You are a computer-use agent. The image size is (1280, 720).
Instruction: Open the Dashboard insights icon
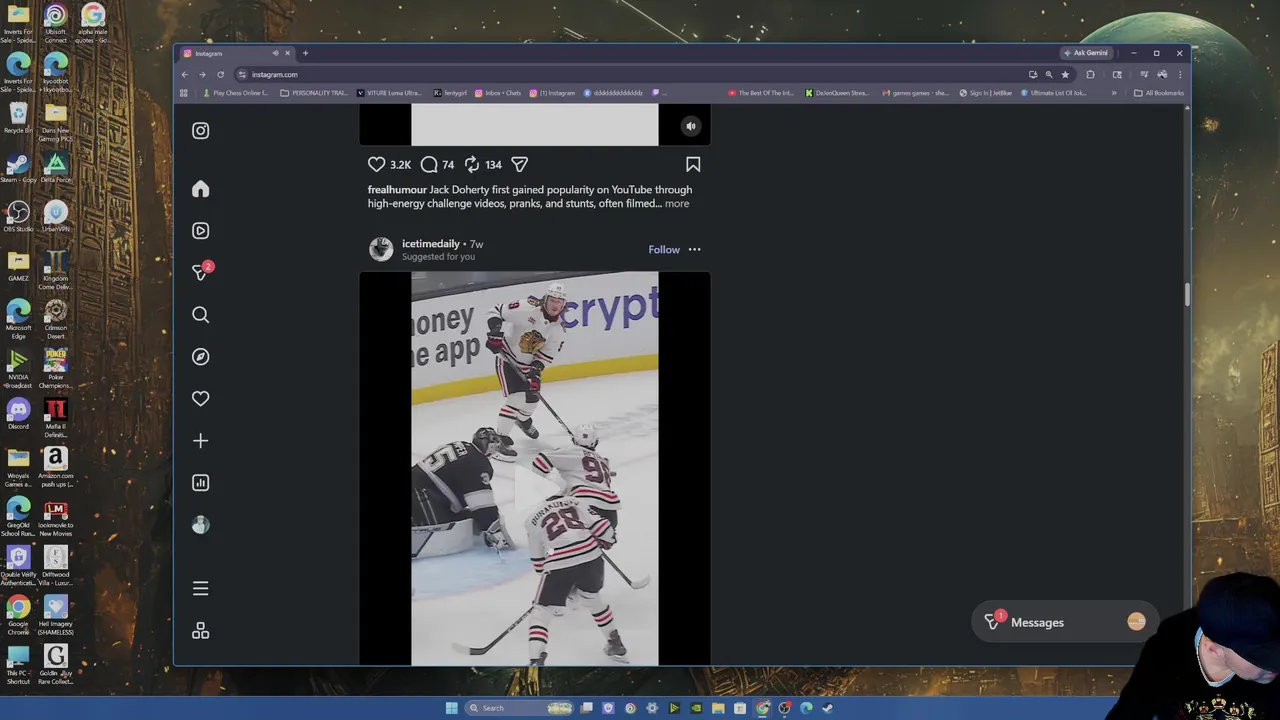[200, 483]
